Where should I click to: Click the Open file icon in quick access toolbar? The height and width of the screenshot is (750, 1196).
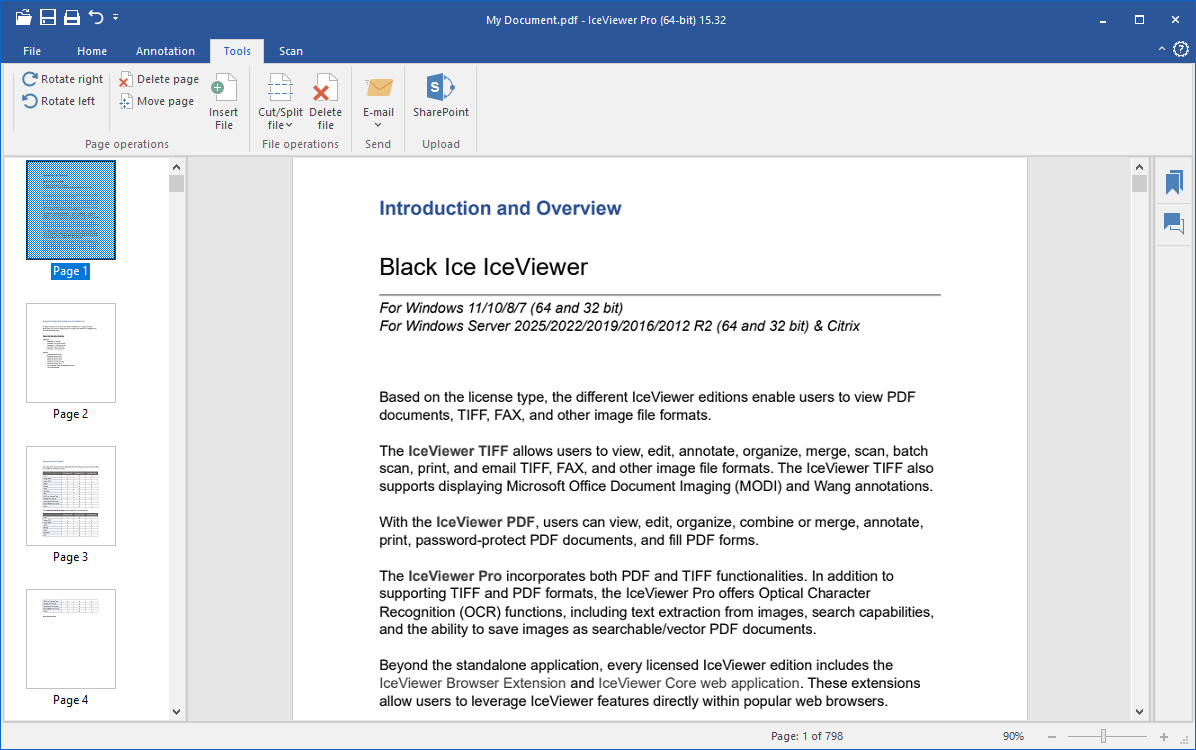(24, 17)
